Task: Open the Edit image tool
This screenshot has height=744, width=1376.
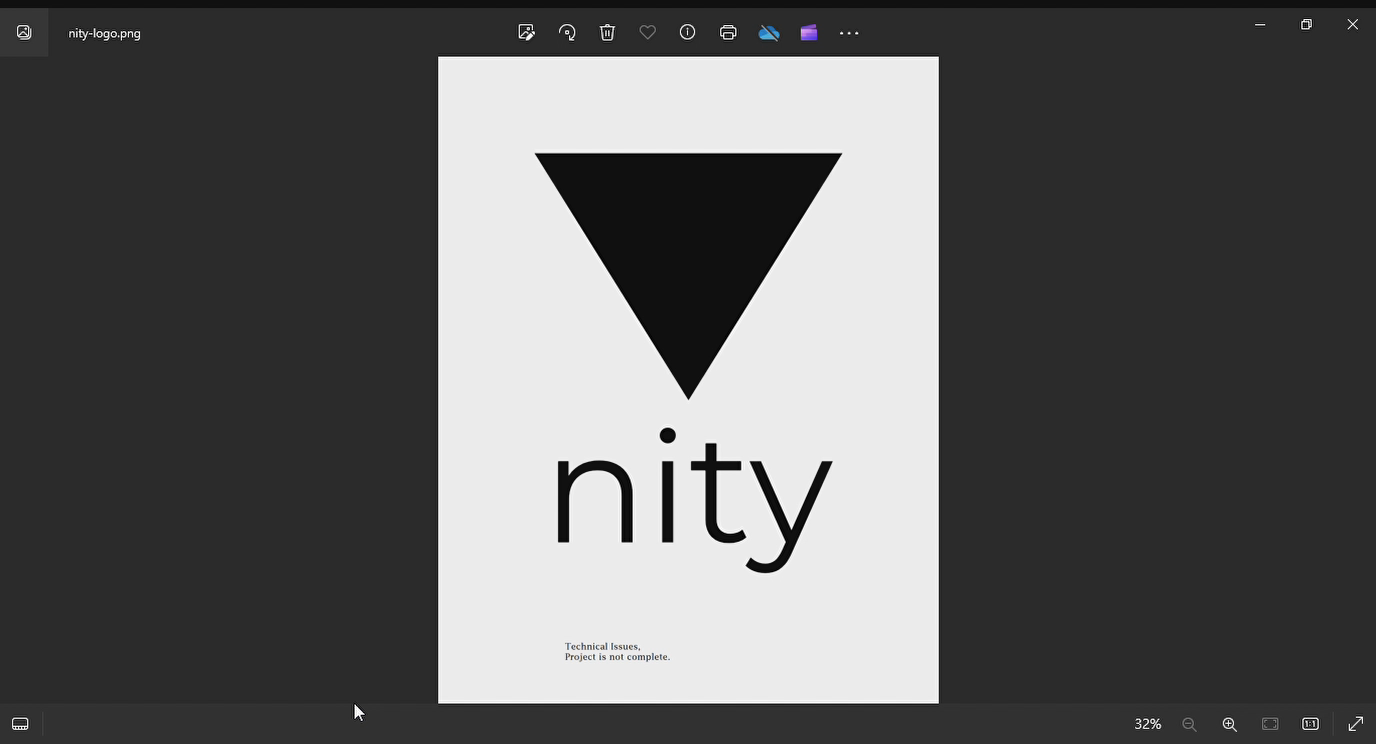Action: [526, 33]
